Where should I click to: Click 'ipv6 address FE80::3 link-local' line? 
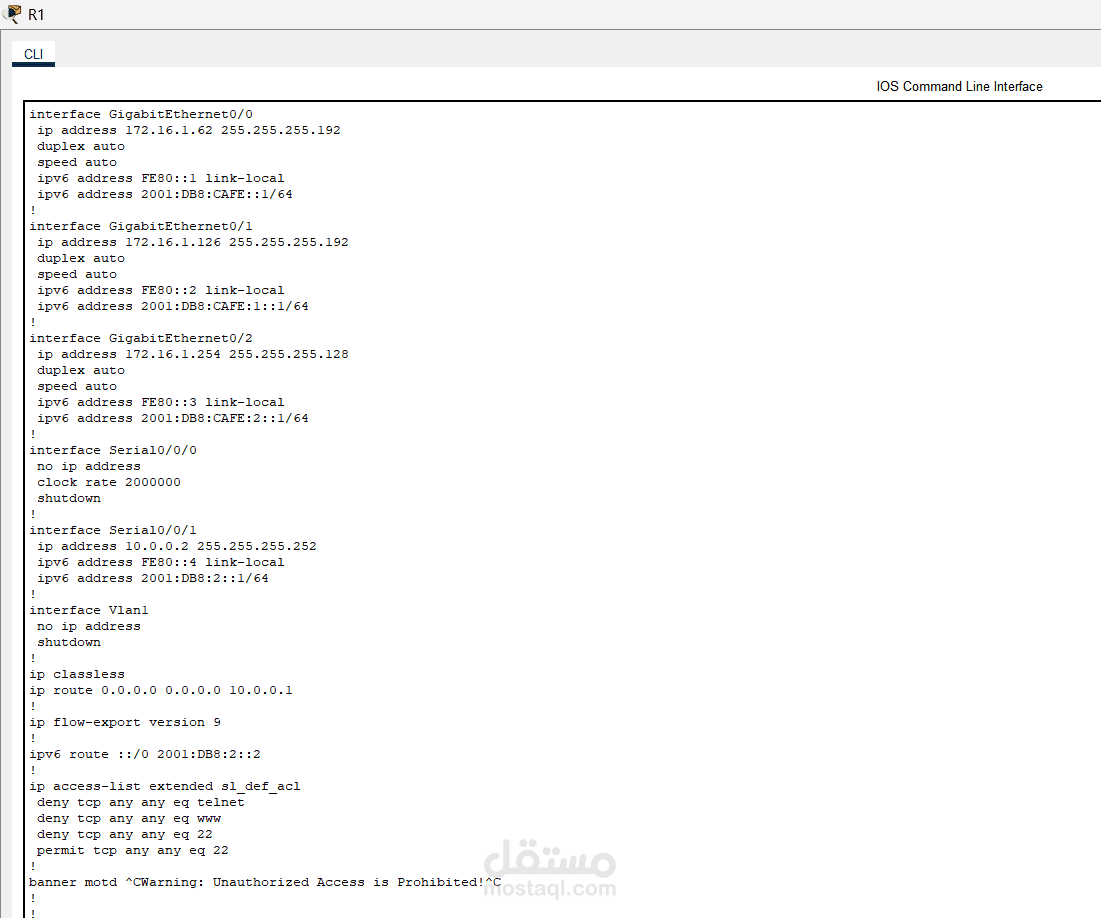[x=161, y=402]
